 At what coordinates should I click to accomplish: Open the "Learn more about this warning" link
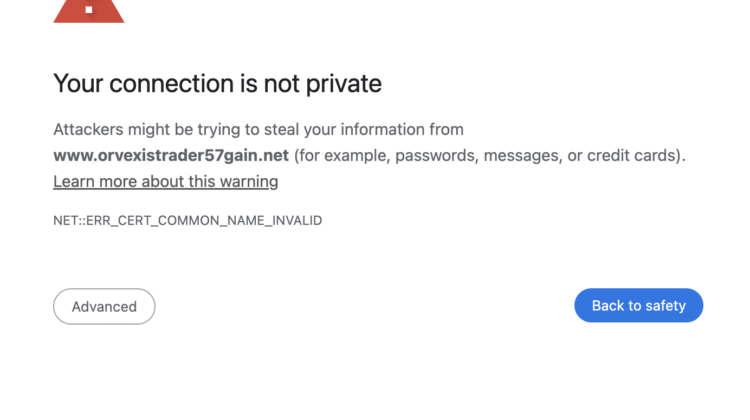165,181
